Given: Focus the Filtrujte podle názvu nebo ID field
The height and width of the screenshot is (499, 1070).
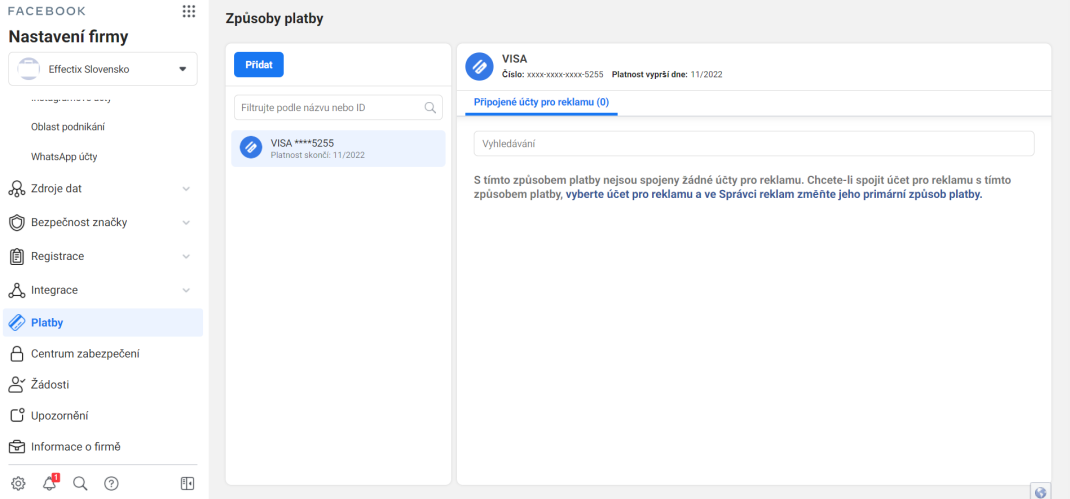Looking at the screenshot, I should point(338,107).
